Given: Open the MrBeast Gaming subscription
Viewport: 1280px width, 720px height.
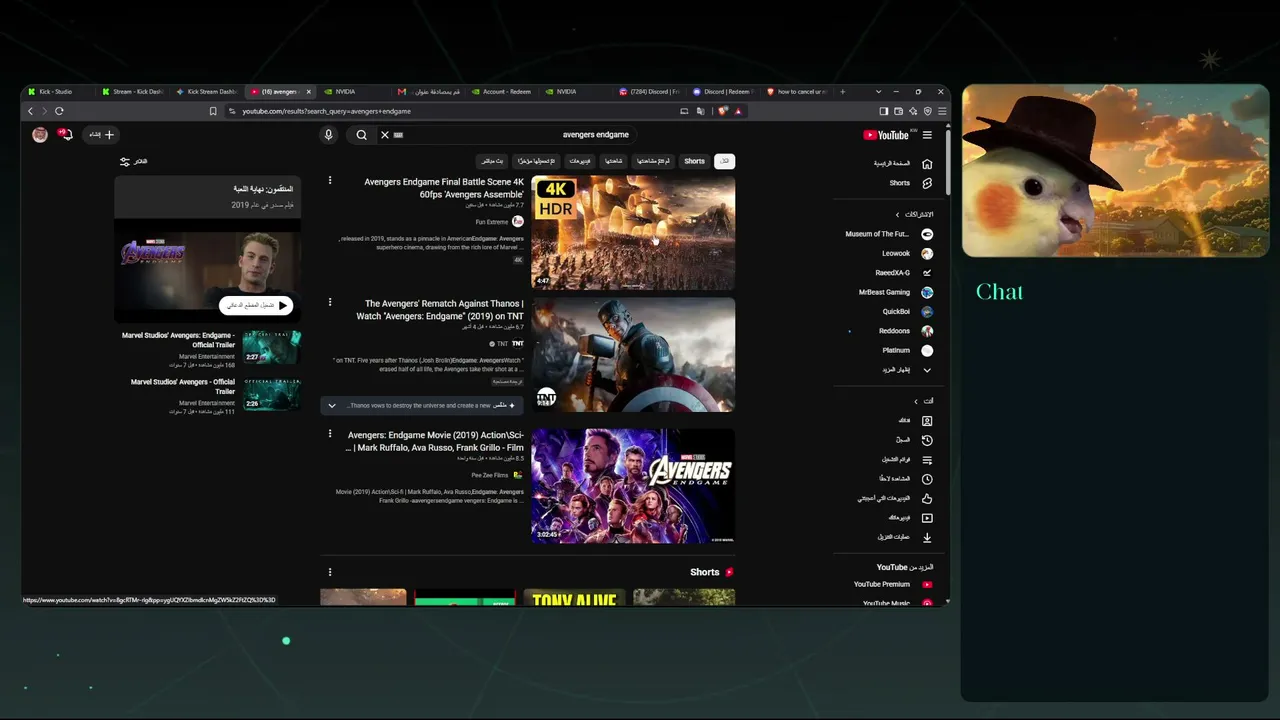Looking at the screenshot, I should (x=896, y=292).
